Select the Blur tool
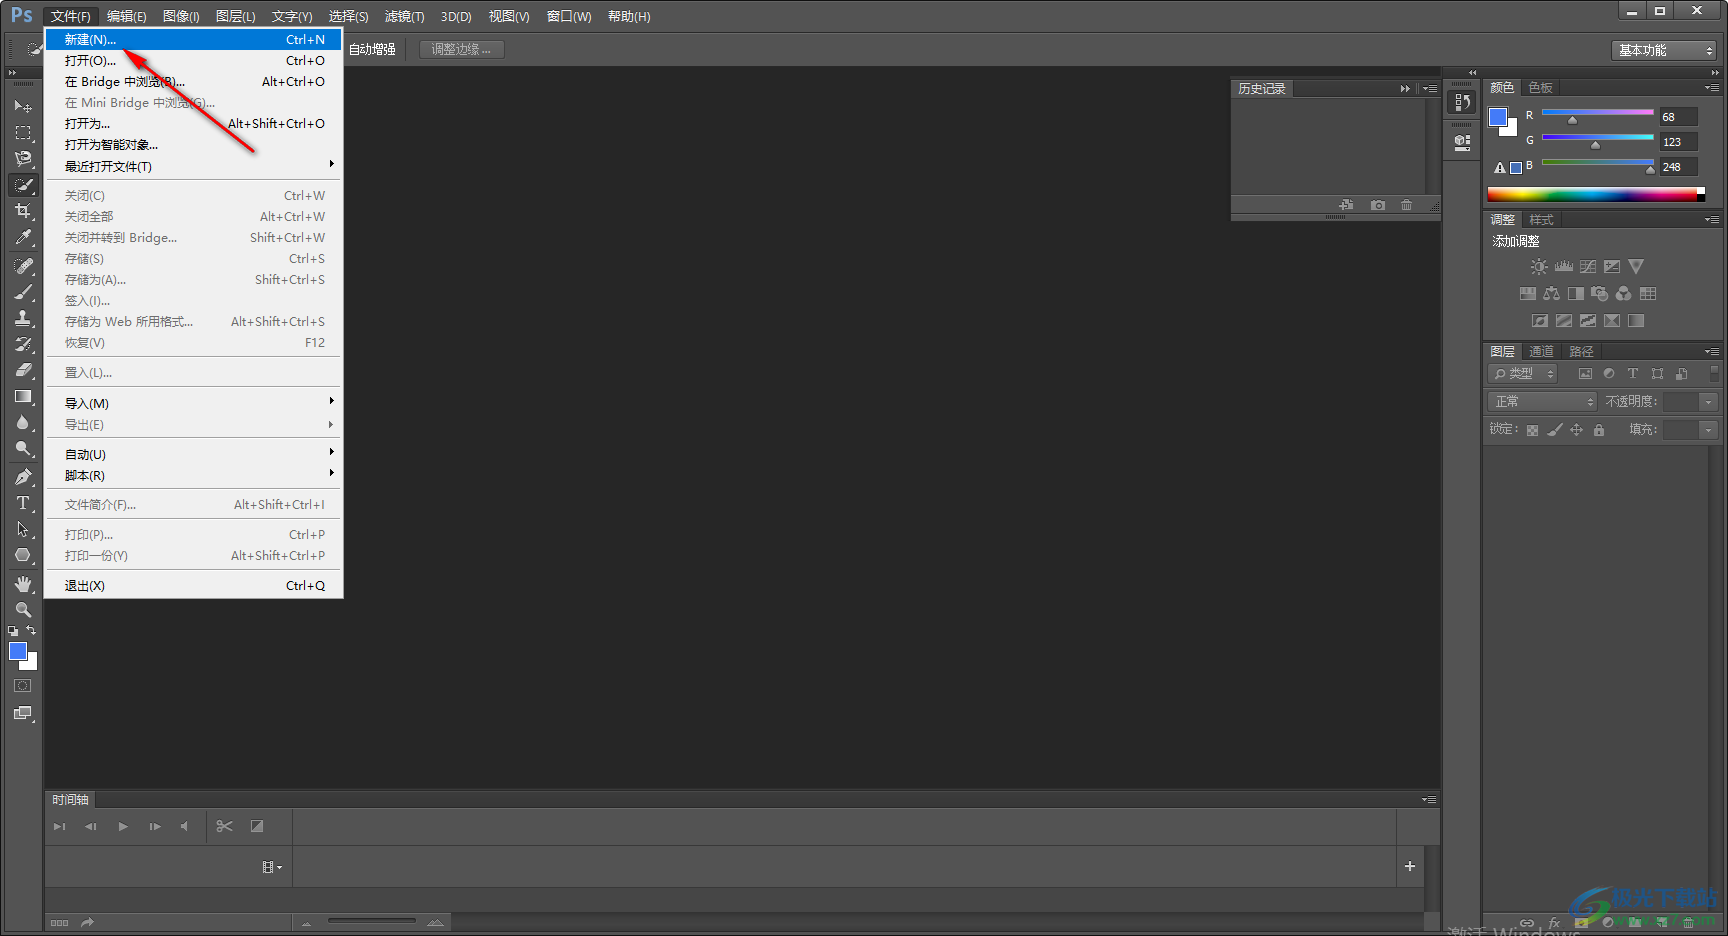 click(x=23, y=422)
